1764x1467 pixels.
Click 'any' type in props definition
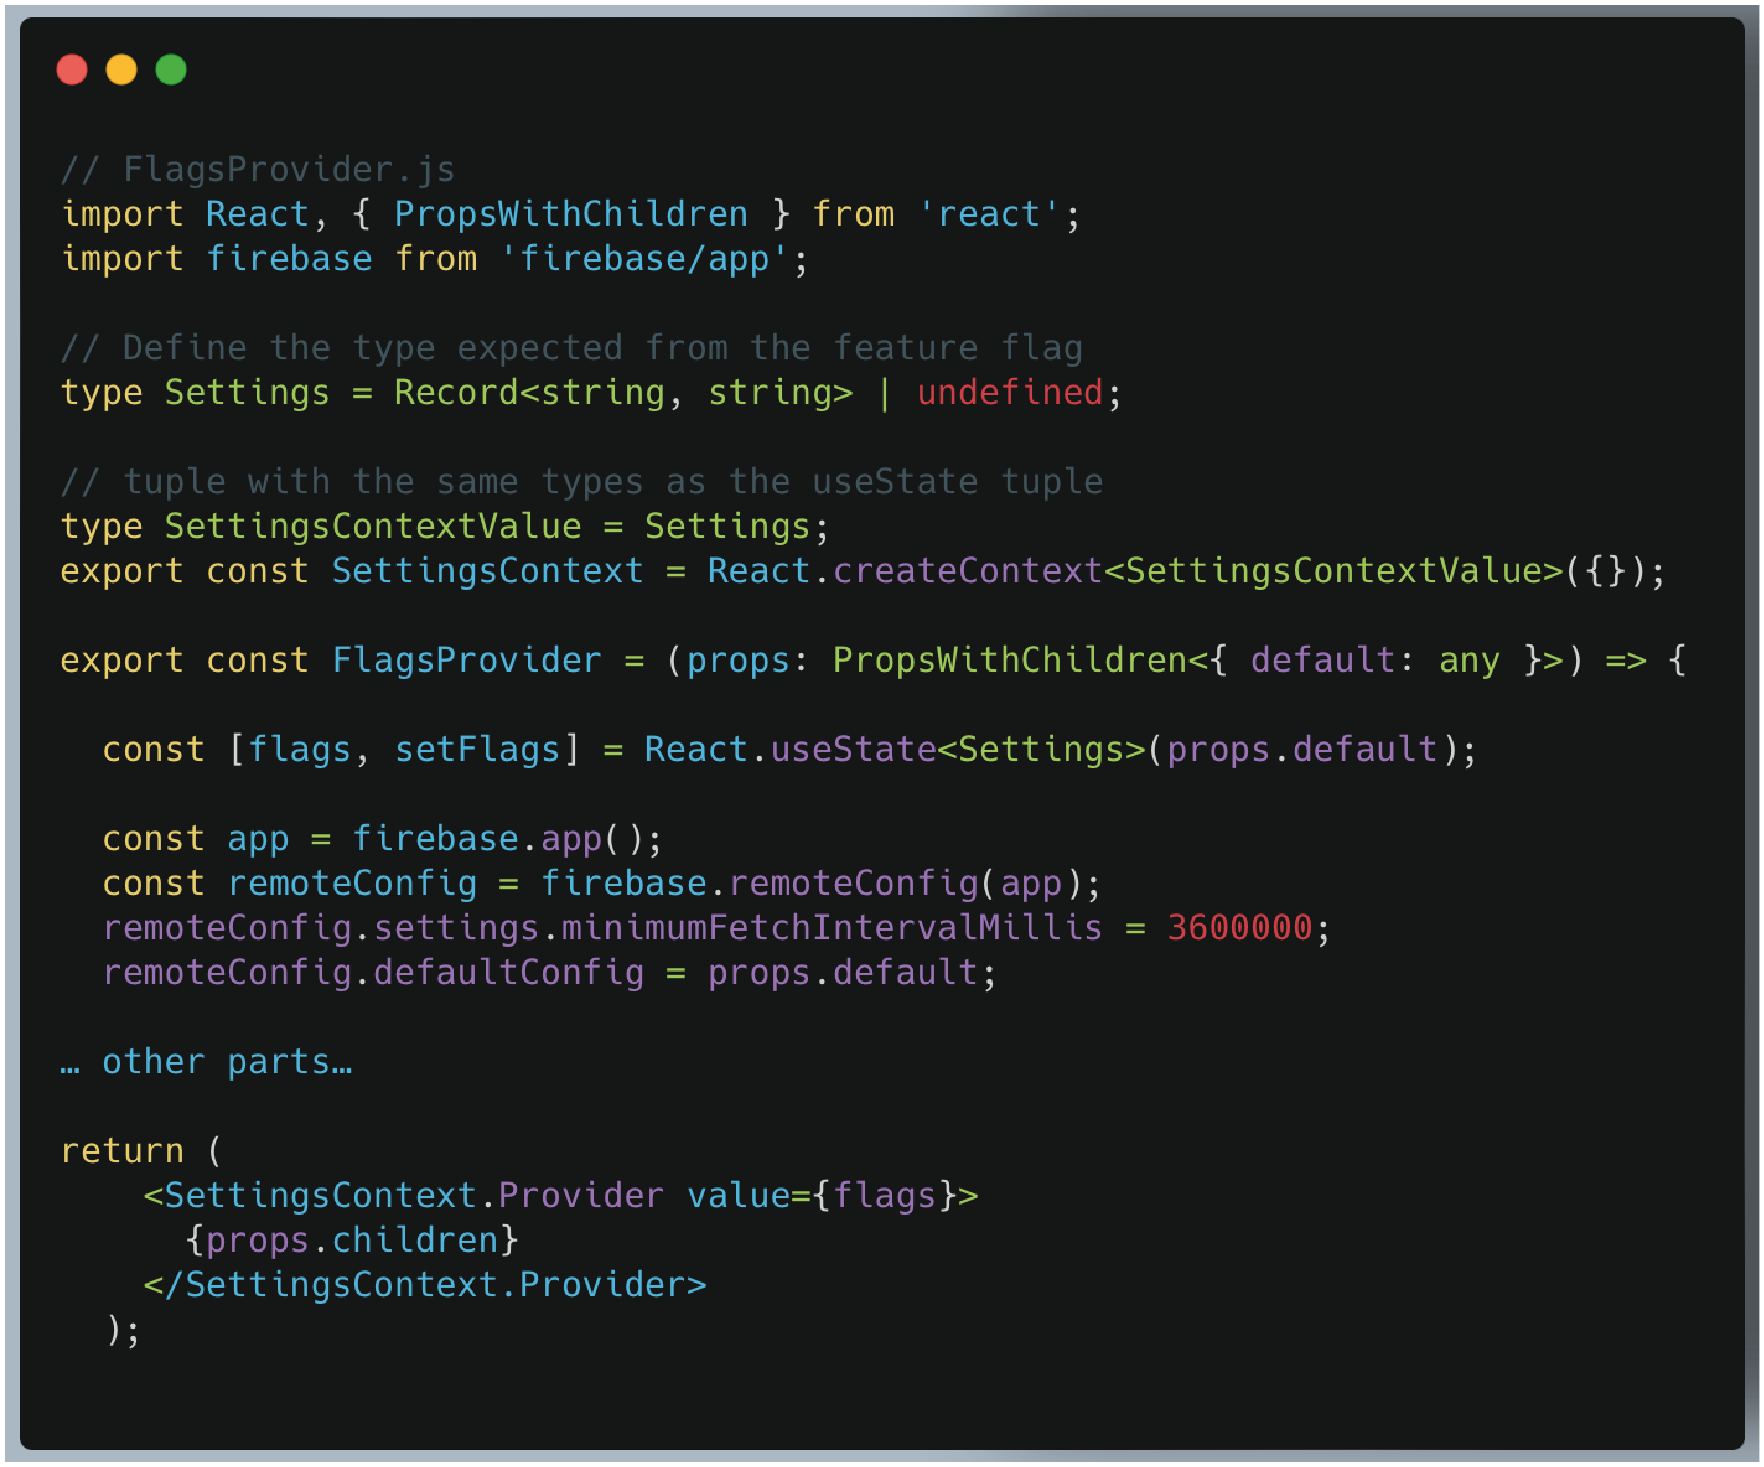(x=1469, y=660)
